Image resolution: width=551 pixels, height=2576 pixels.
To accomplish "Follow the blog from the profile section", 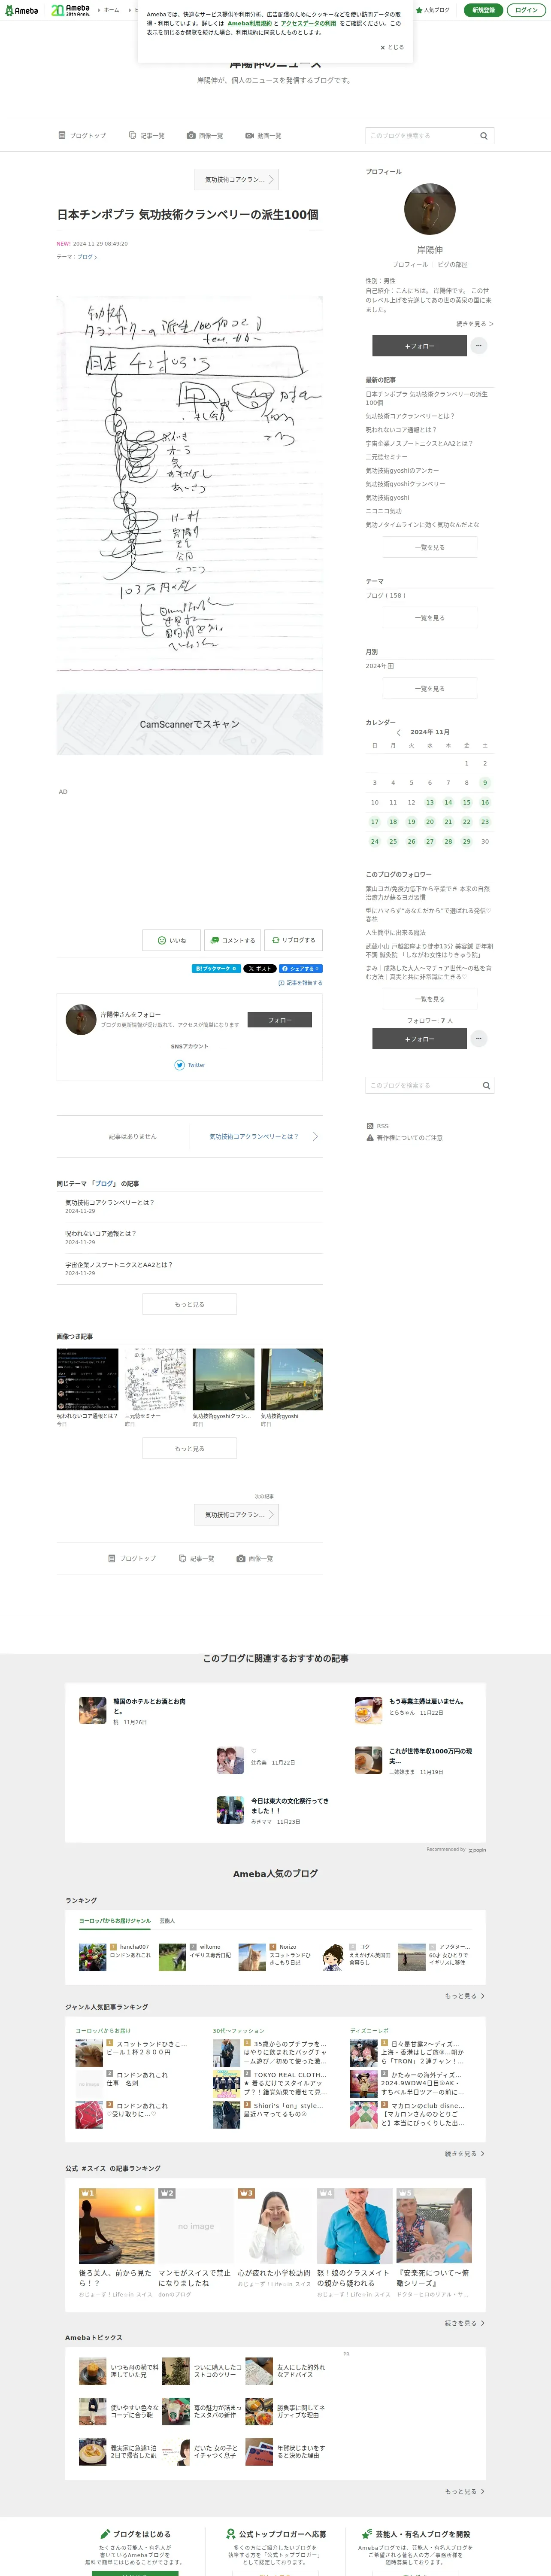I will 419,345.
